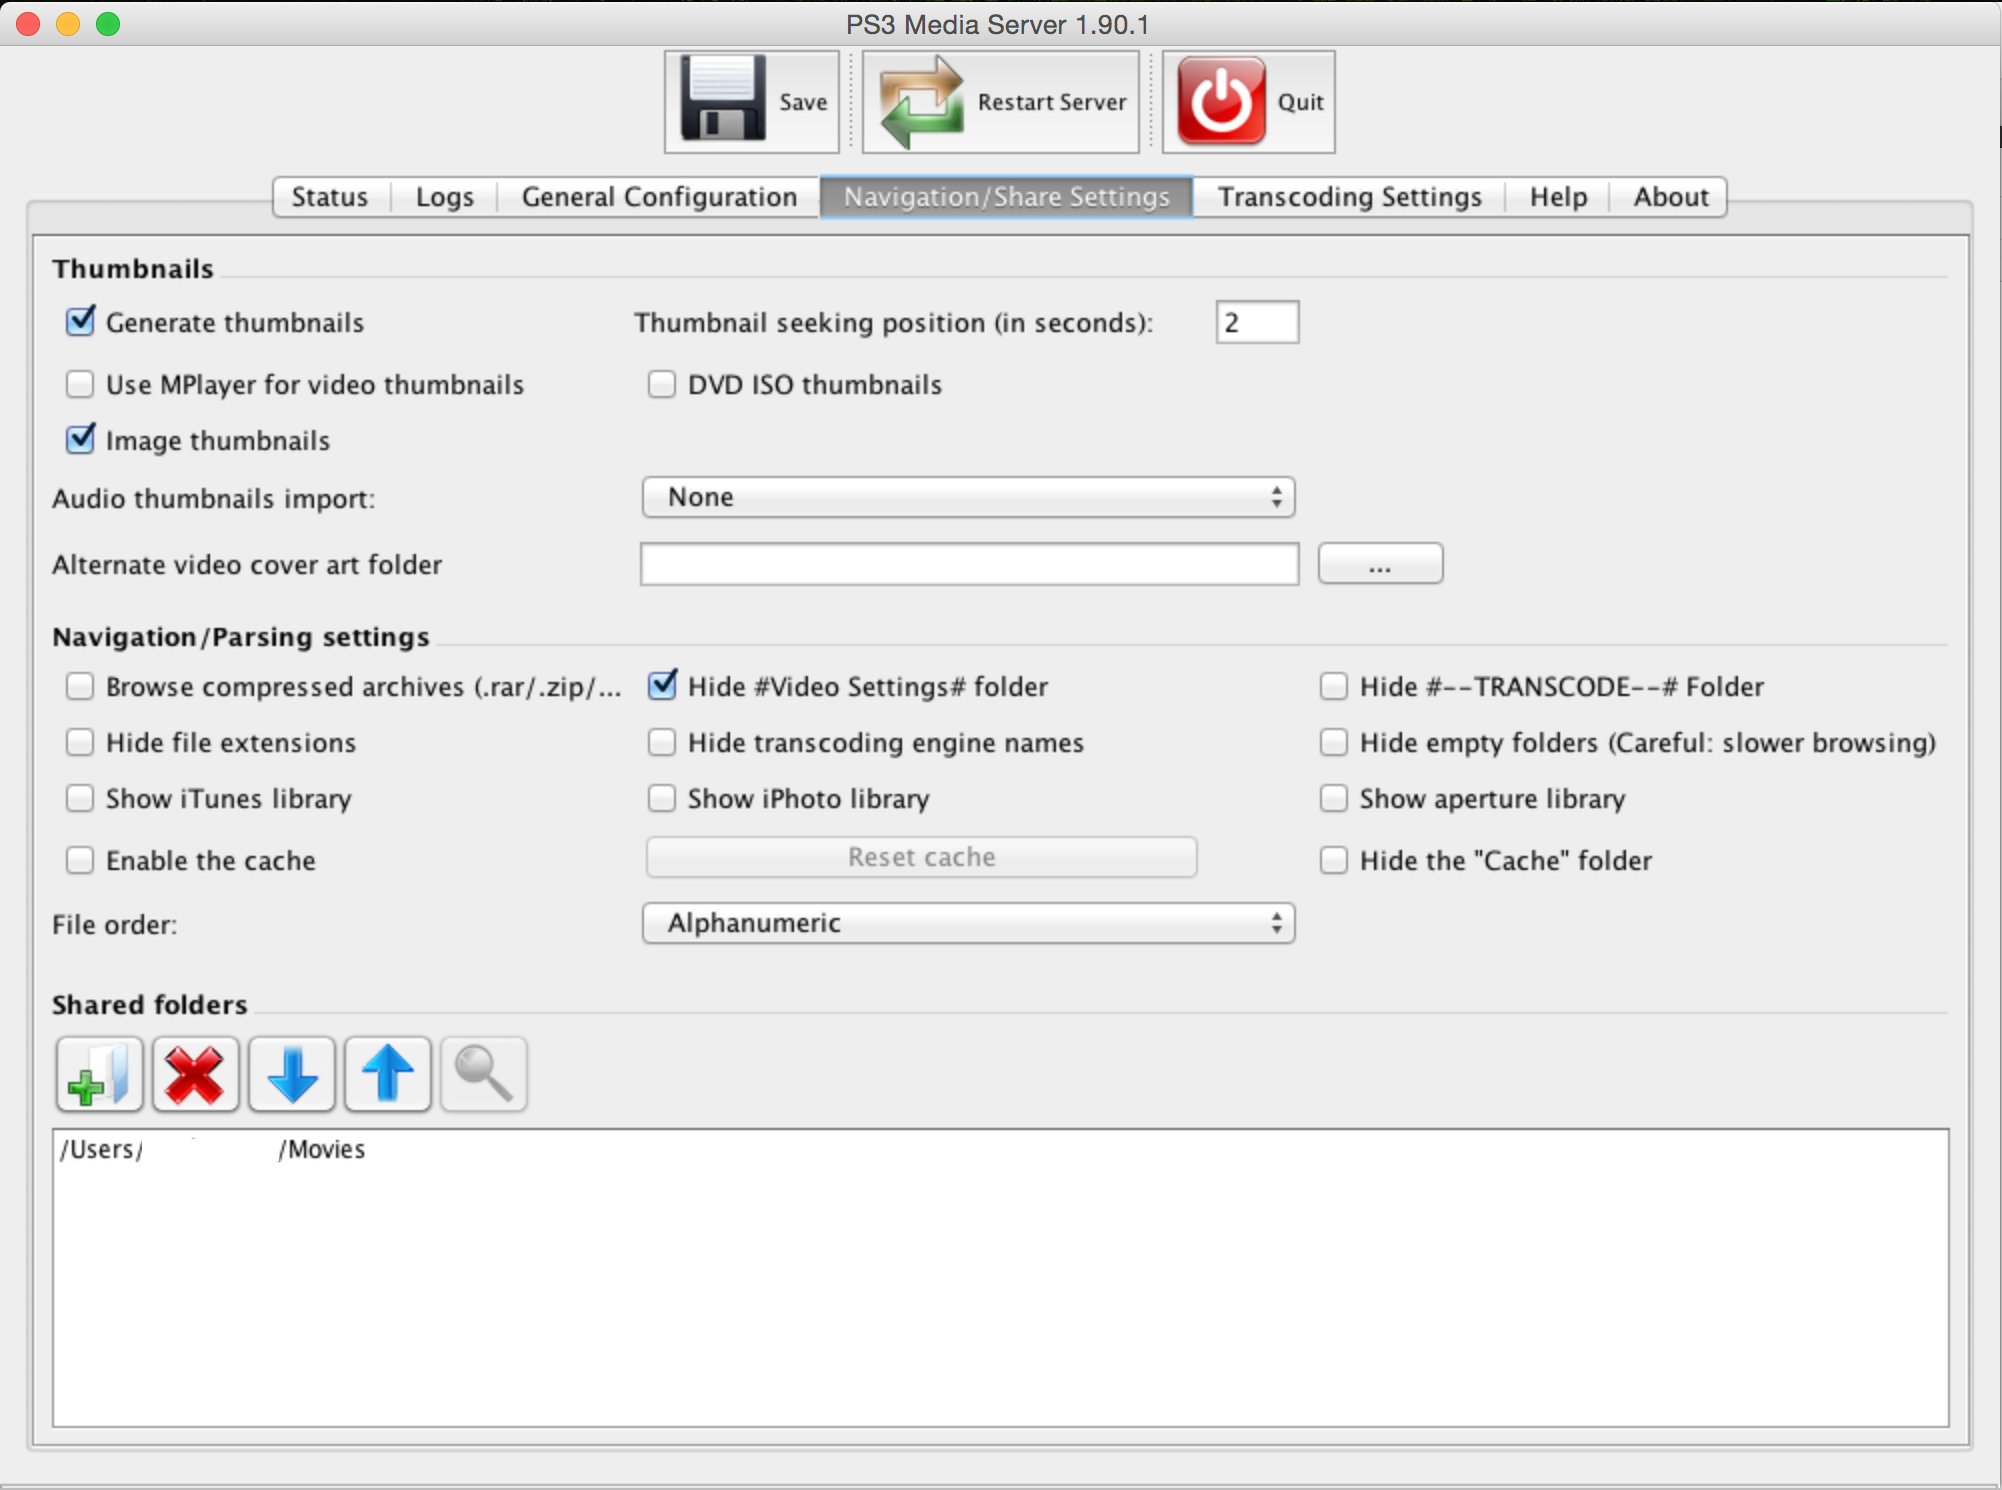Screen dimensions: 2002x1490
Task: Uncheck Generate thumbnails
Action: tap(80, 322)
